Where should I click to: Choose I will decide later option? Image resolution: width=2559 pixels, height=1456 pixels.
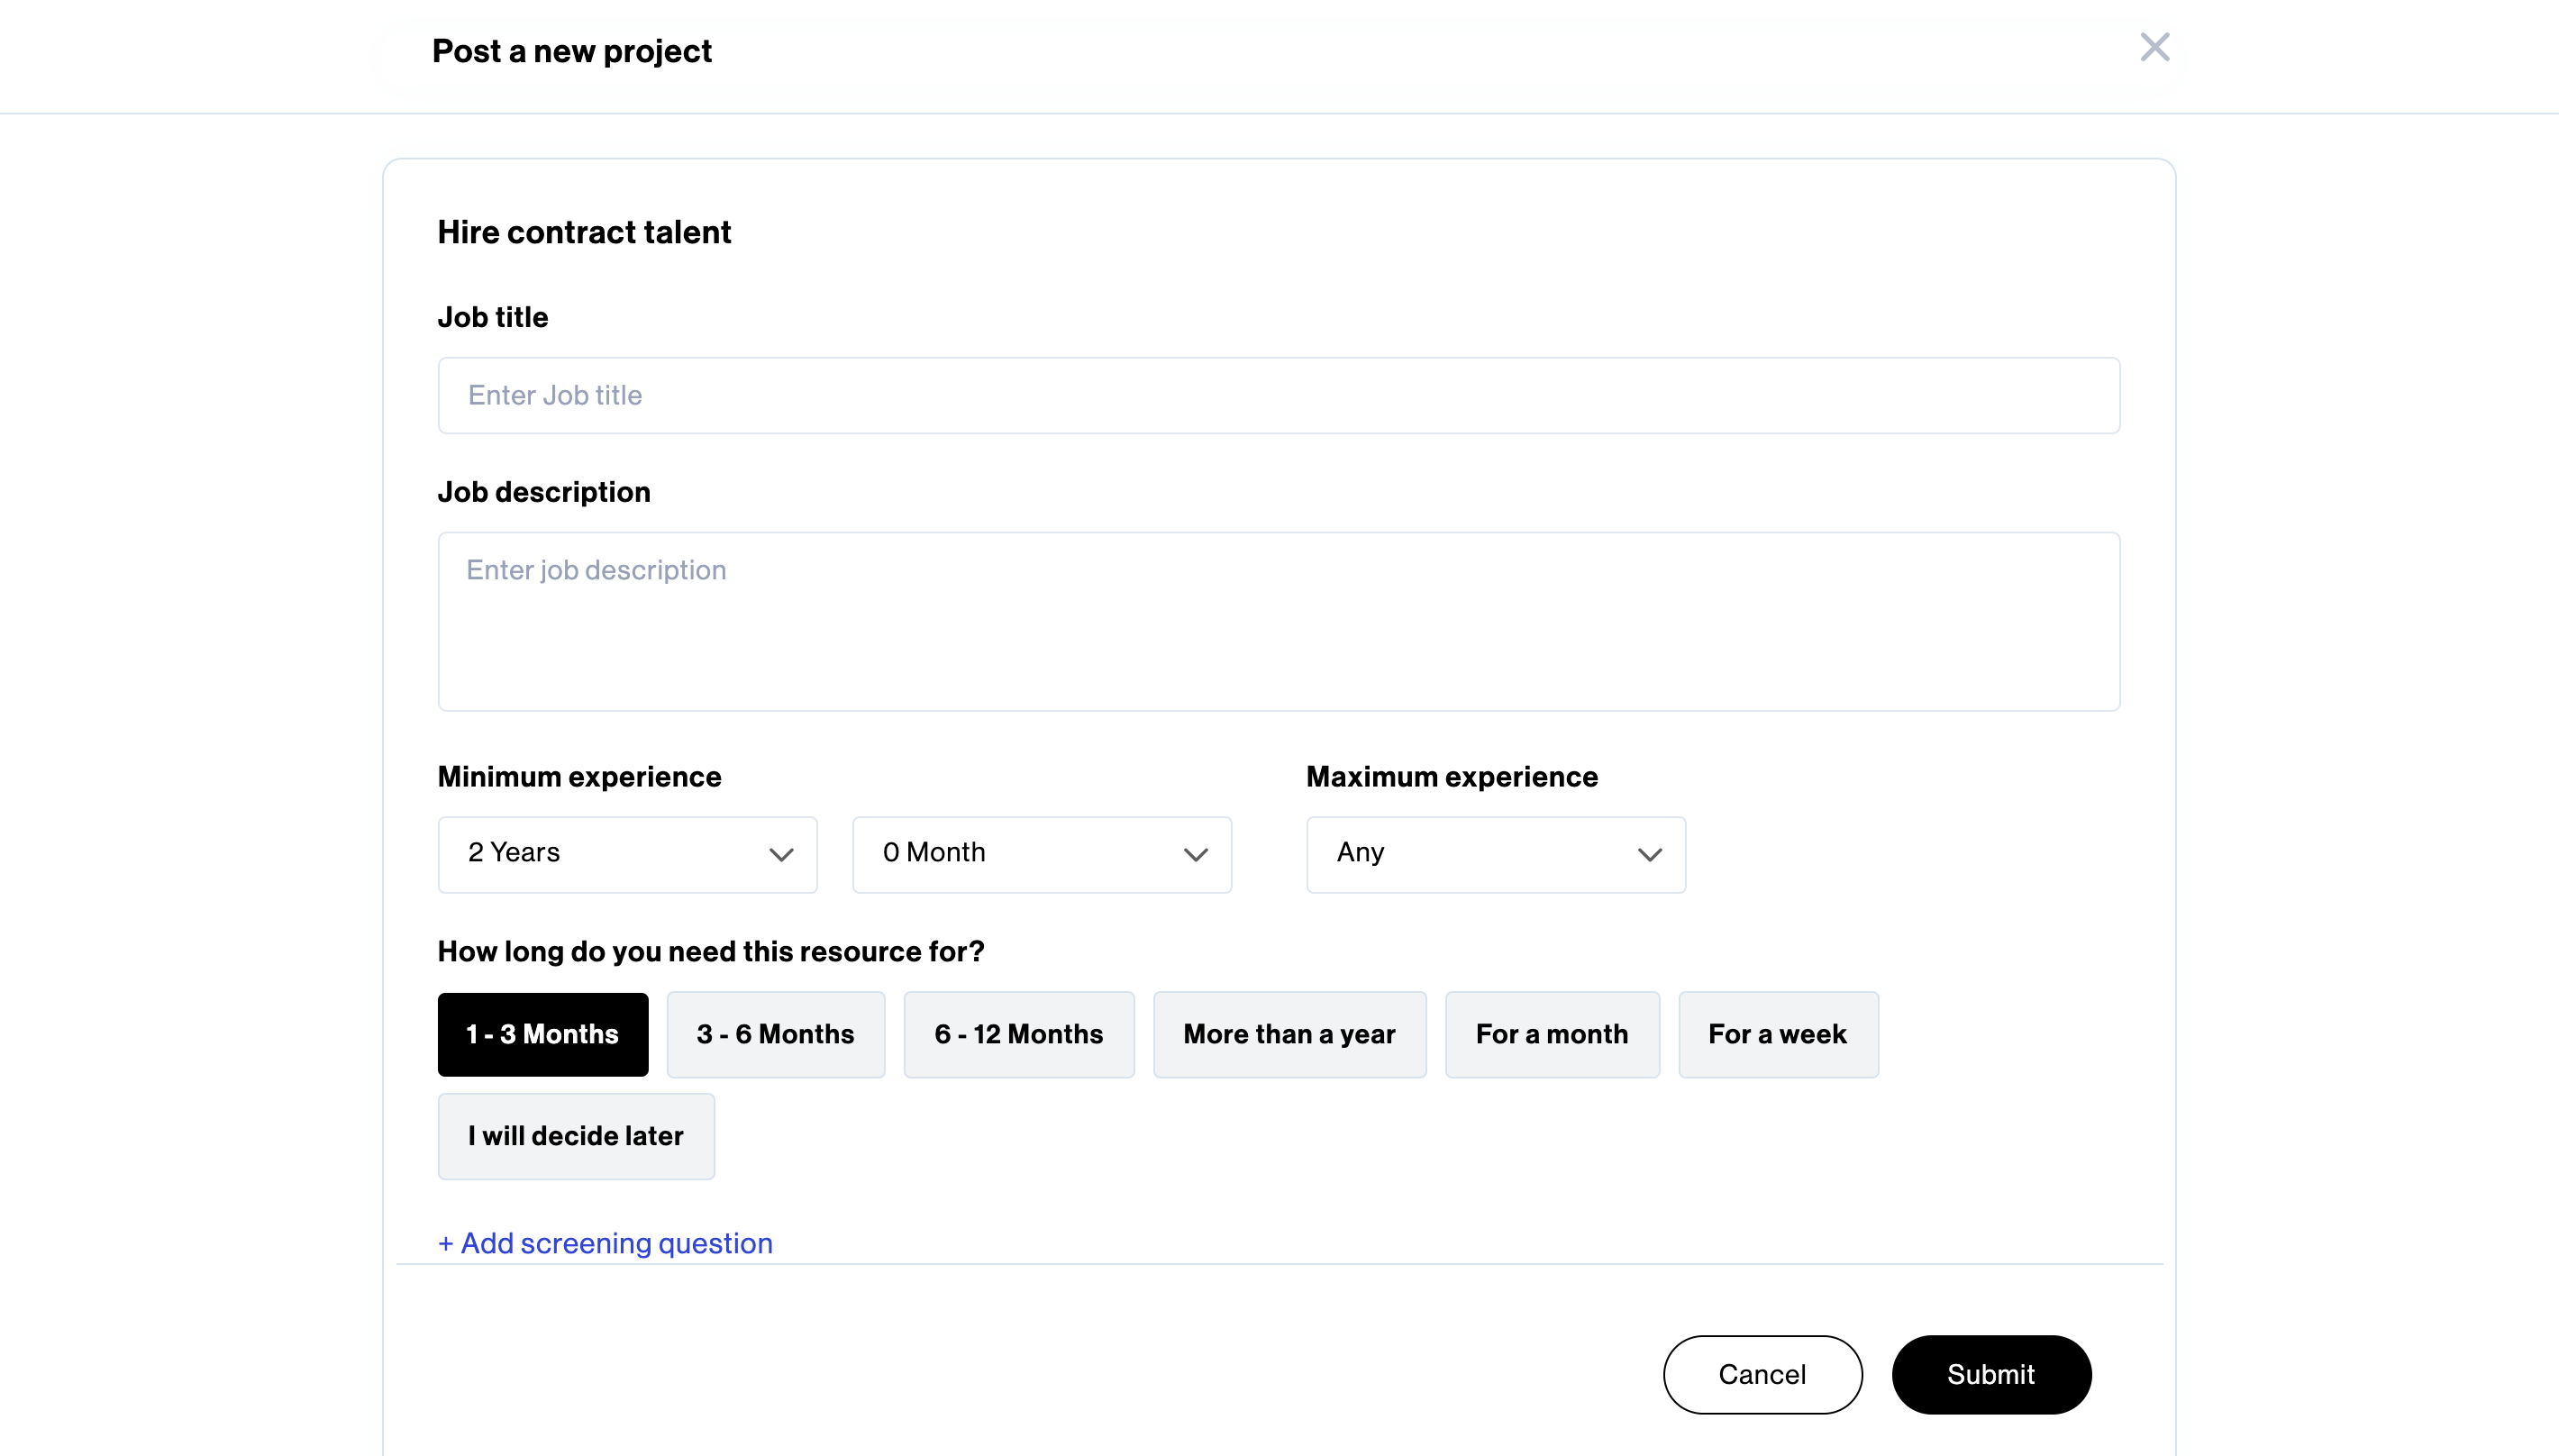tap(576, 1136)
